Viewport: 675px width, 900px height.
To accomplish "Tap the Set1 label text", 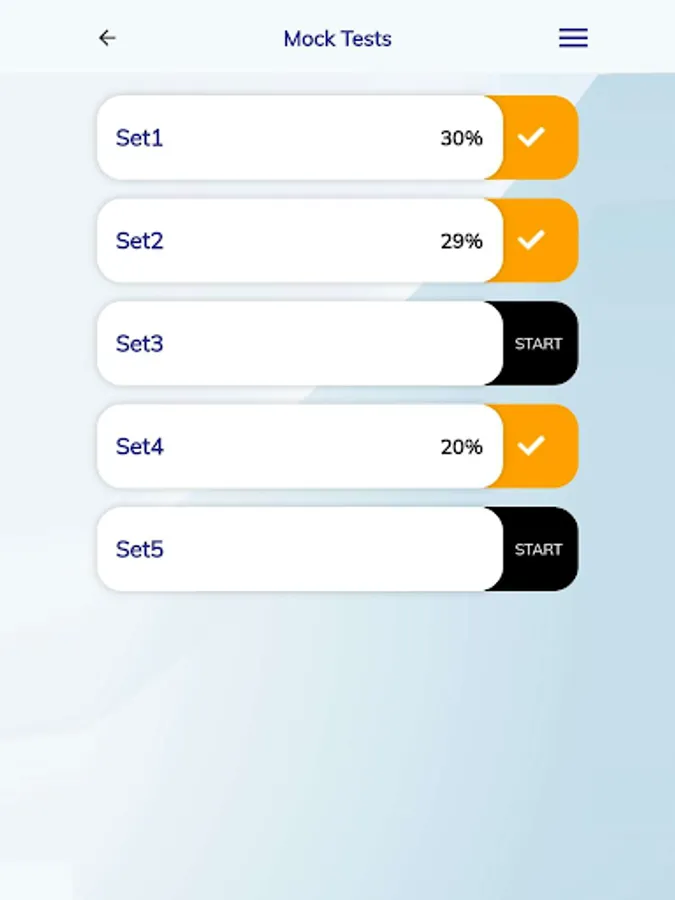I will click(139, 138).
